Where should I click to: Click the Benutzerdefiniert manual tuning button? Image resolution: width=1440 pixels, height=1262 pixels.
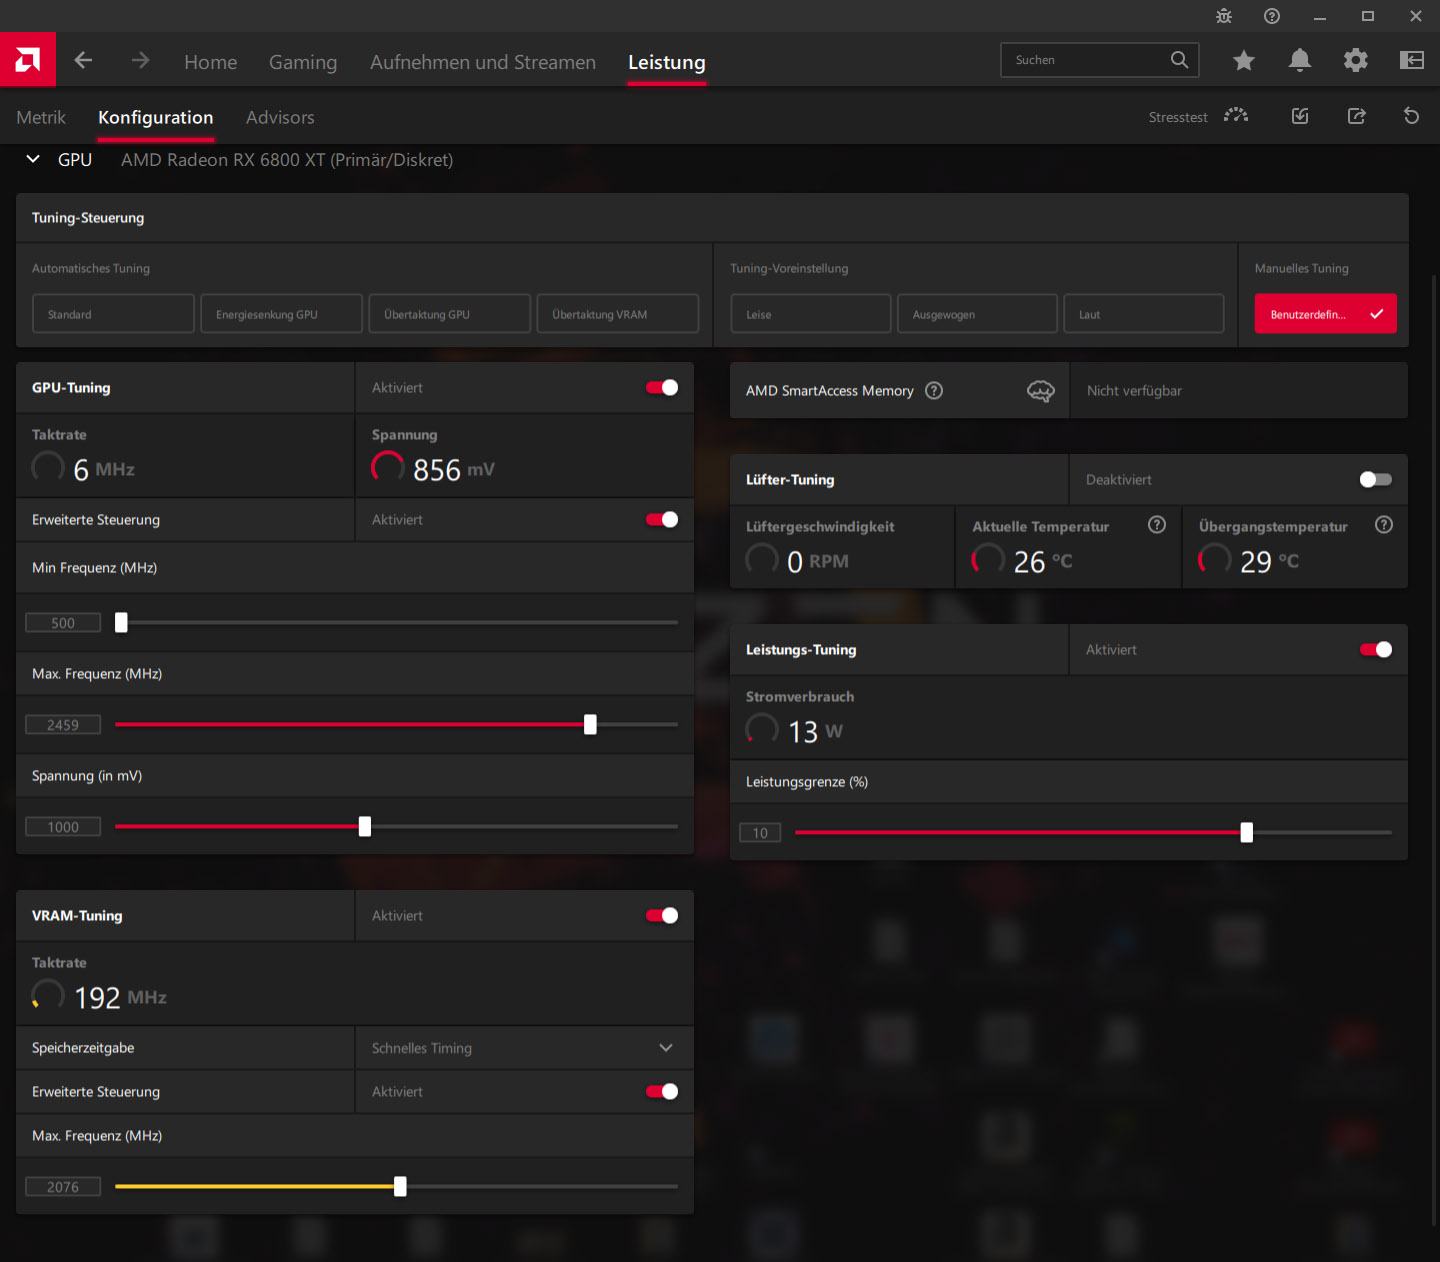(1326, 314)
